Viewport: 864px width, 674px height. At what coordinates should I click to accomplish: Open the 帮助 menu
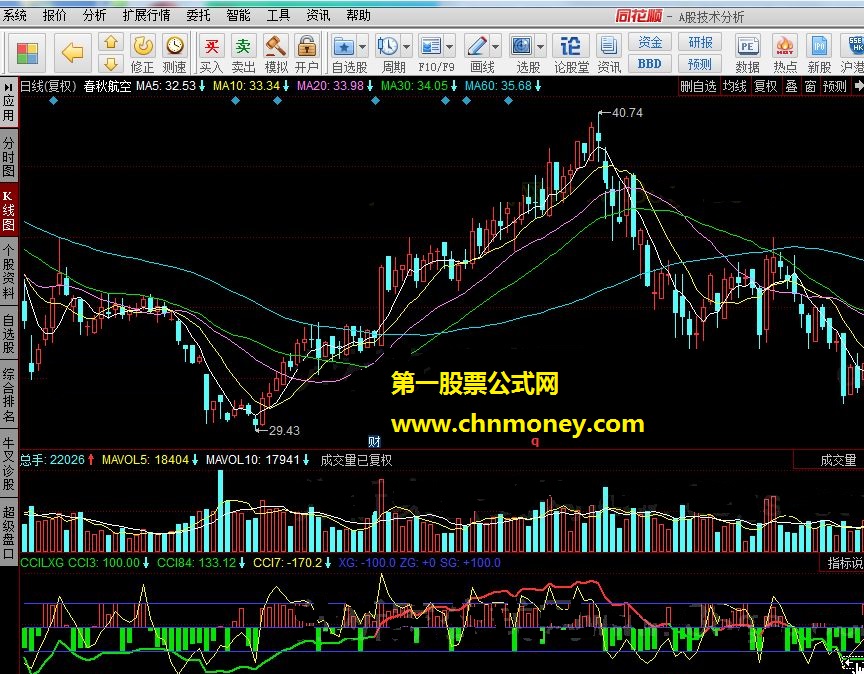click(x=358, y=15)
